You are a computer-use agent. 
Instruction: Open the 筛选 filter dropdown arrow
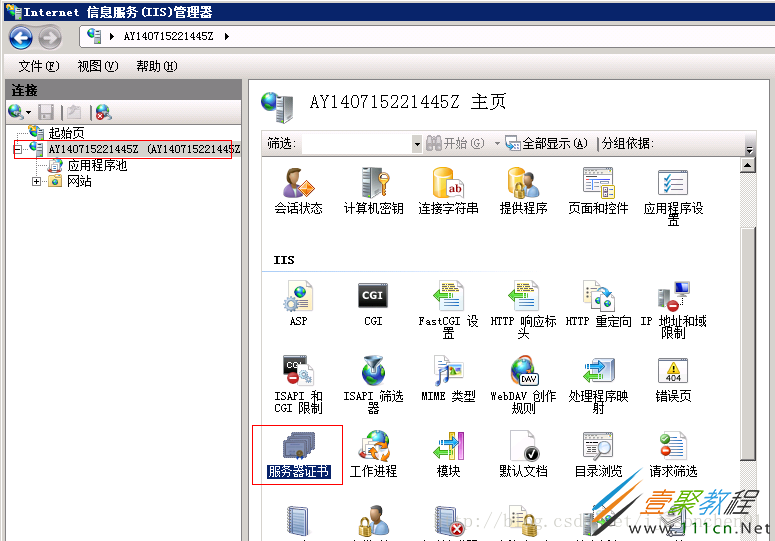click(x=418, y=144)
